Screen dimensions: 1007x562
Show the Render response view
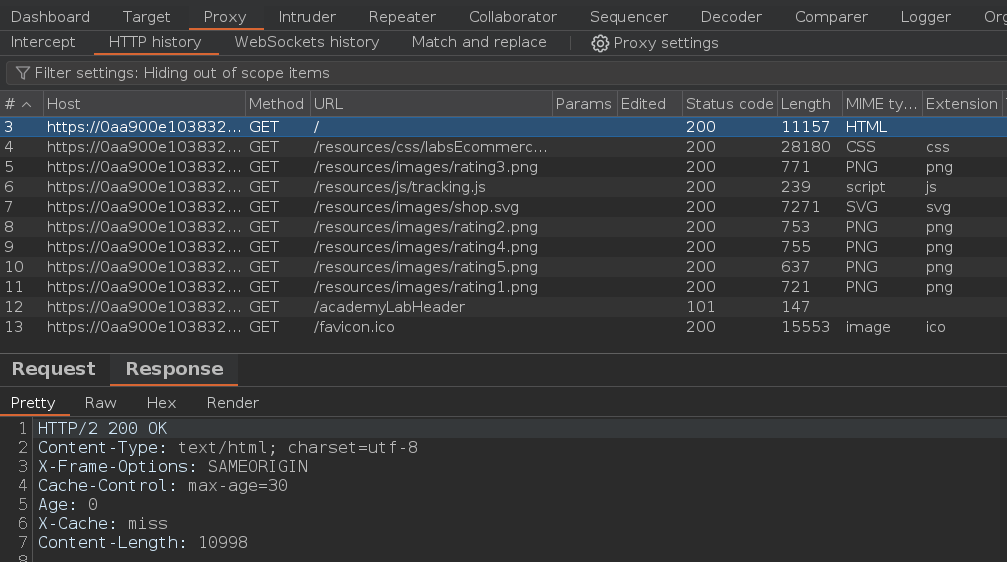[x=232, y=403]
